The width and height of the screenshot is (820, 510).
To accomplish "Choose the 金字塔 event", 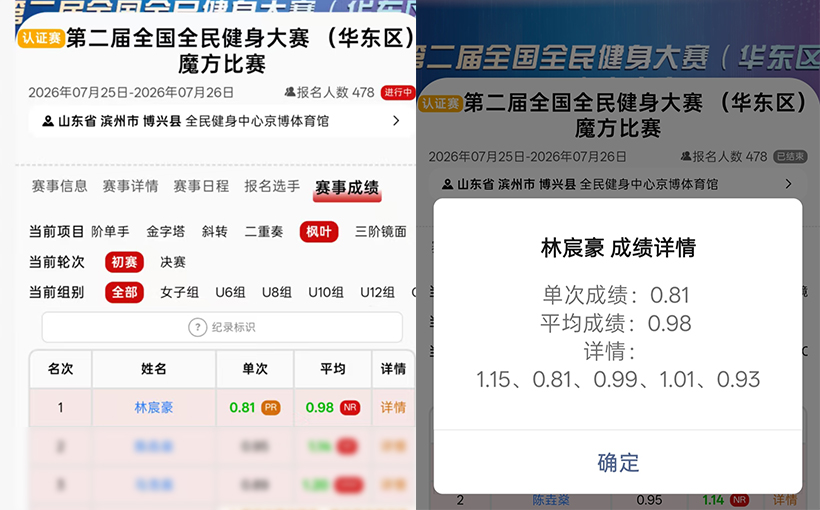I will tap(165, 232).
